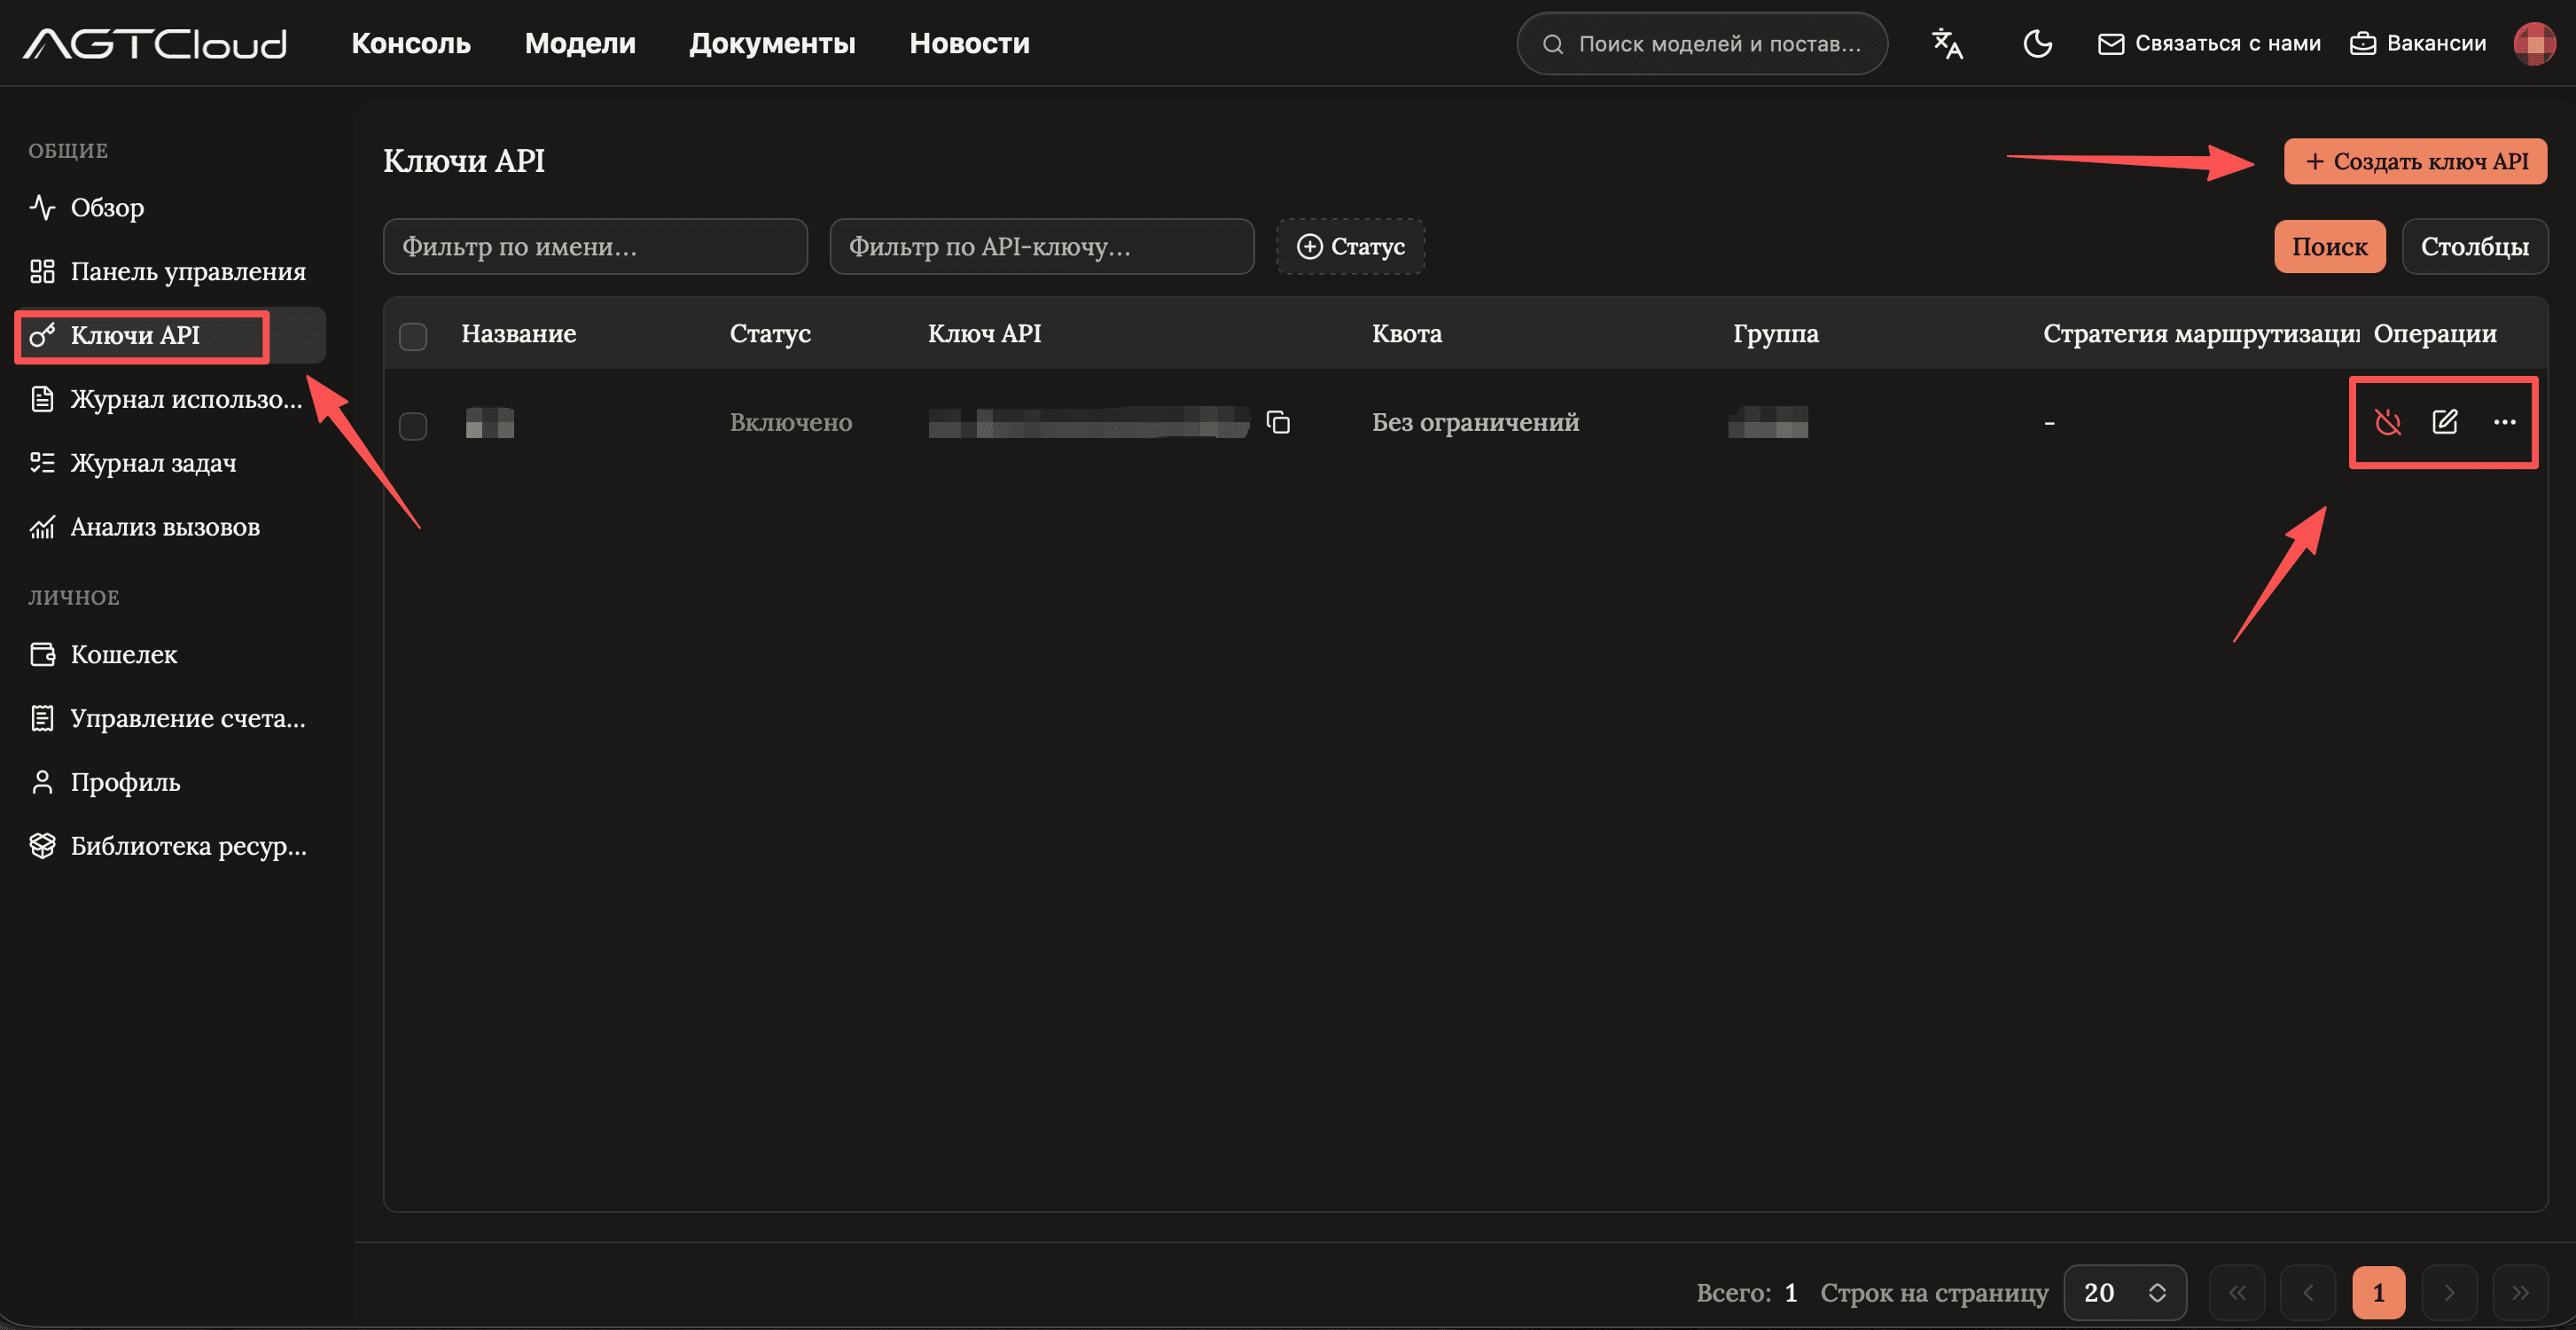Disable the key with red power icon
The image size is (2576, 1330).
click(2388, 422)
